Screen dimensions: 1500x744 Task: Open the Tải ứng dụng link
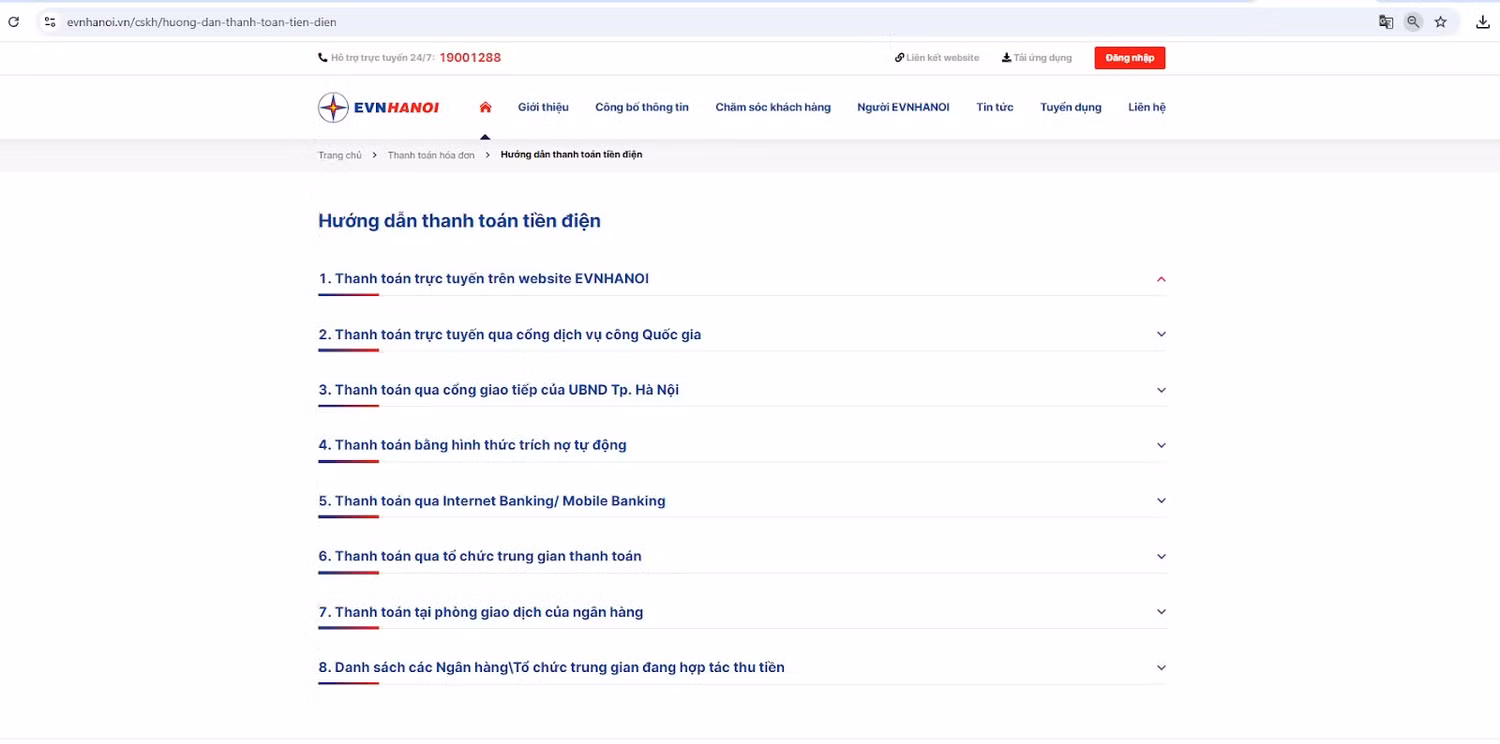coord(1042,58)
